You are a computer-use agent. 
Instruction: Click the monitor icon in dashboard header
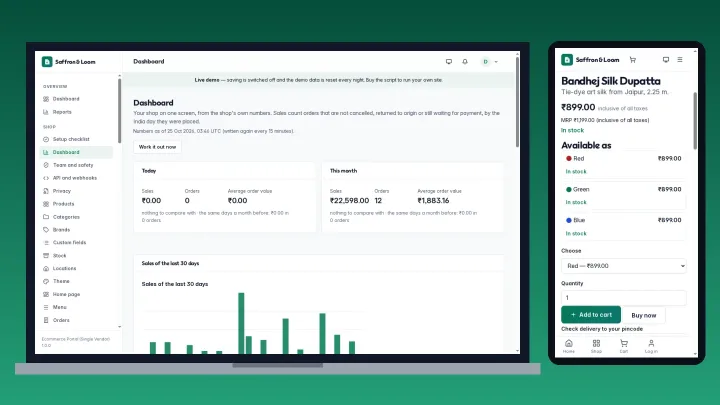point(449,62)
